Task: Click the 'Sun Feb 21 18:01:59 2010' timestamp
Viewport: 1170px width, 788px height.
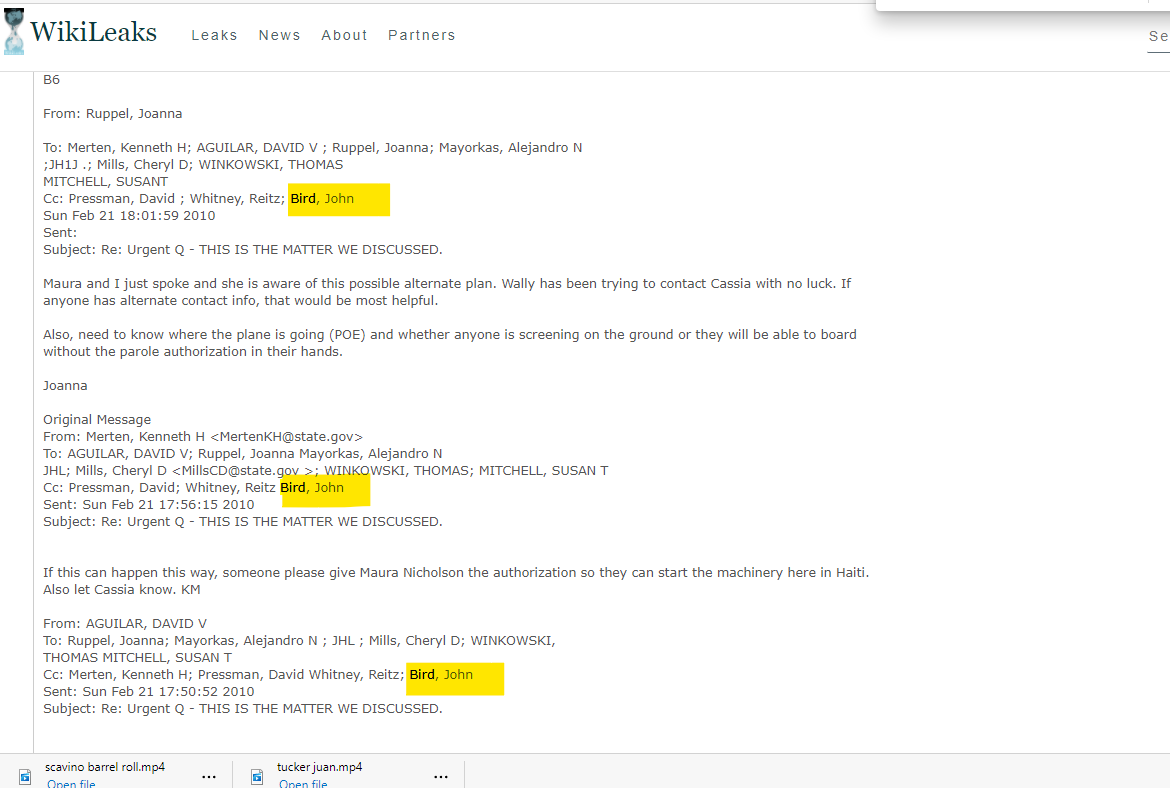Action: click(x=129, y=216)
